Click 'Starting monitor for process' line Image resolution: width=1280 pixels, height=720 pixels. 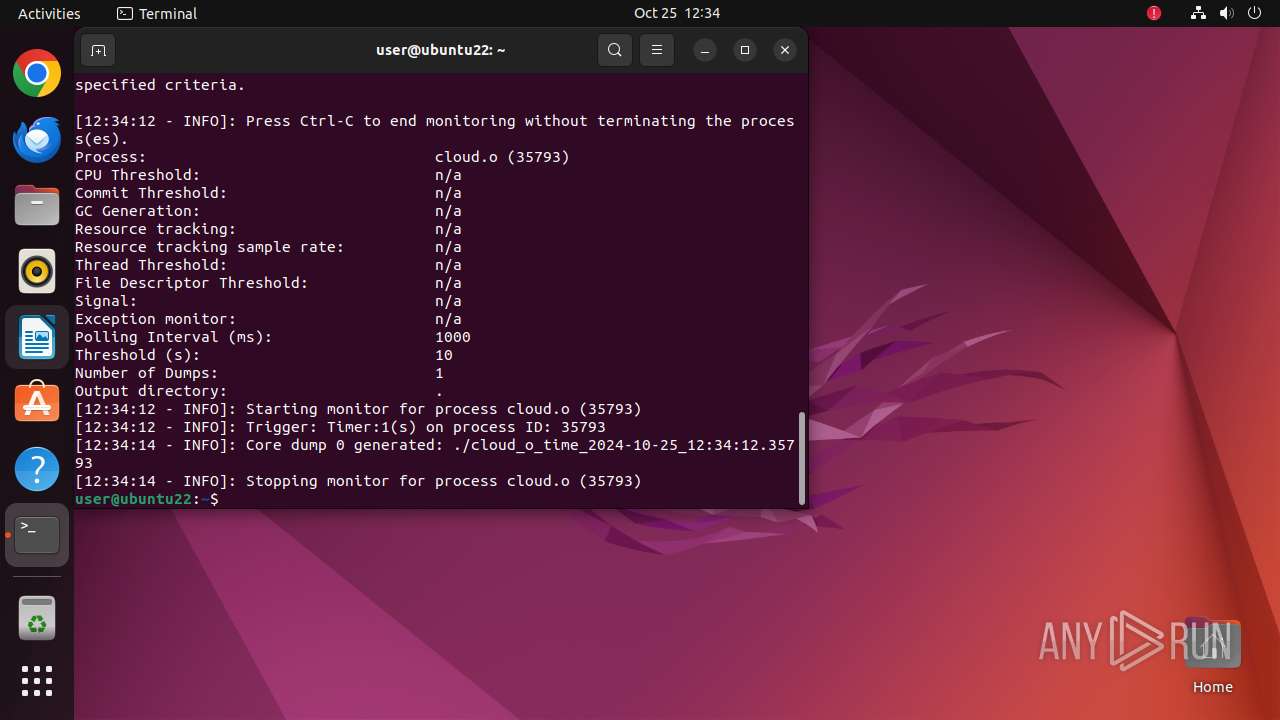point(358,409)
